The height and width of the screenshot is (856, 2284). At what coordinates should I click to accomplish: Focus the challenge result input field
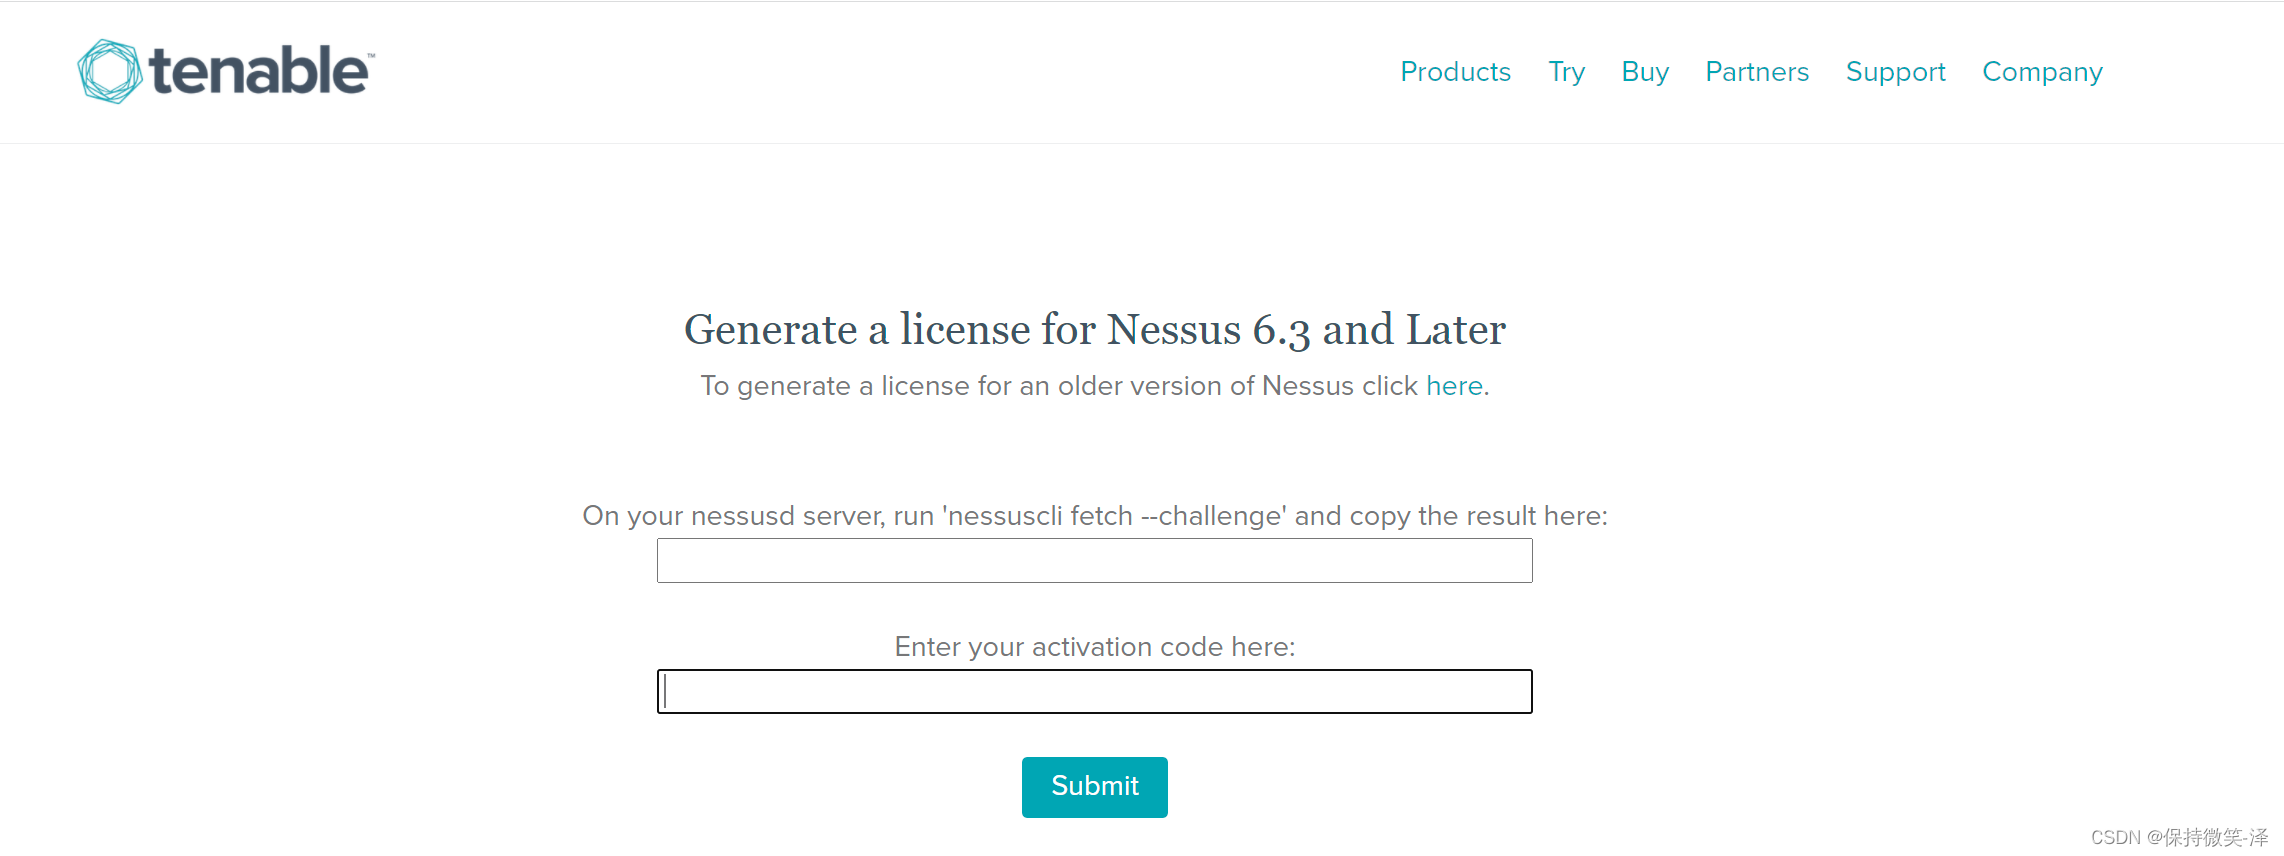coord(1094,561)
